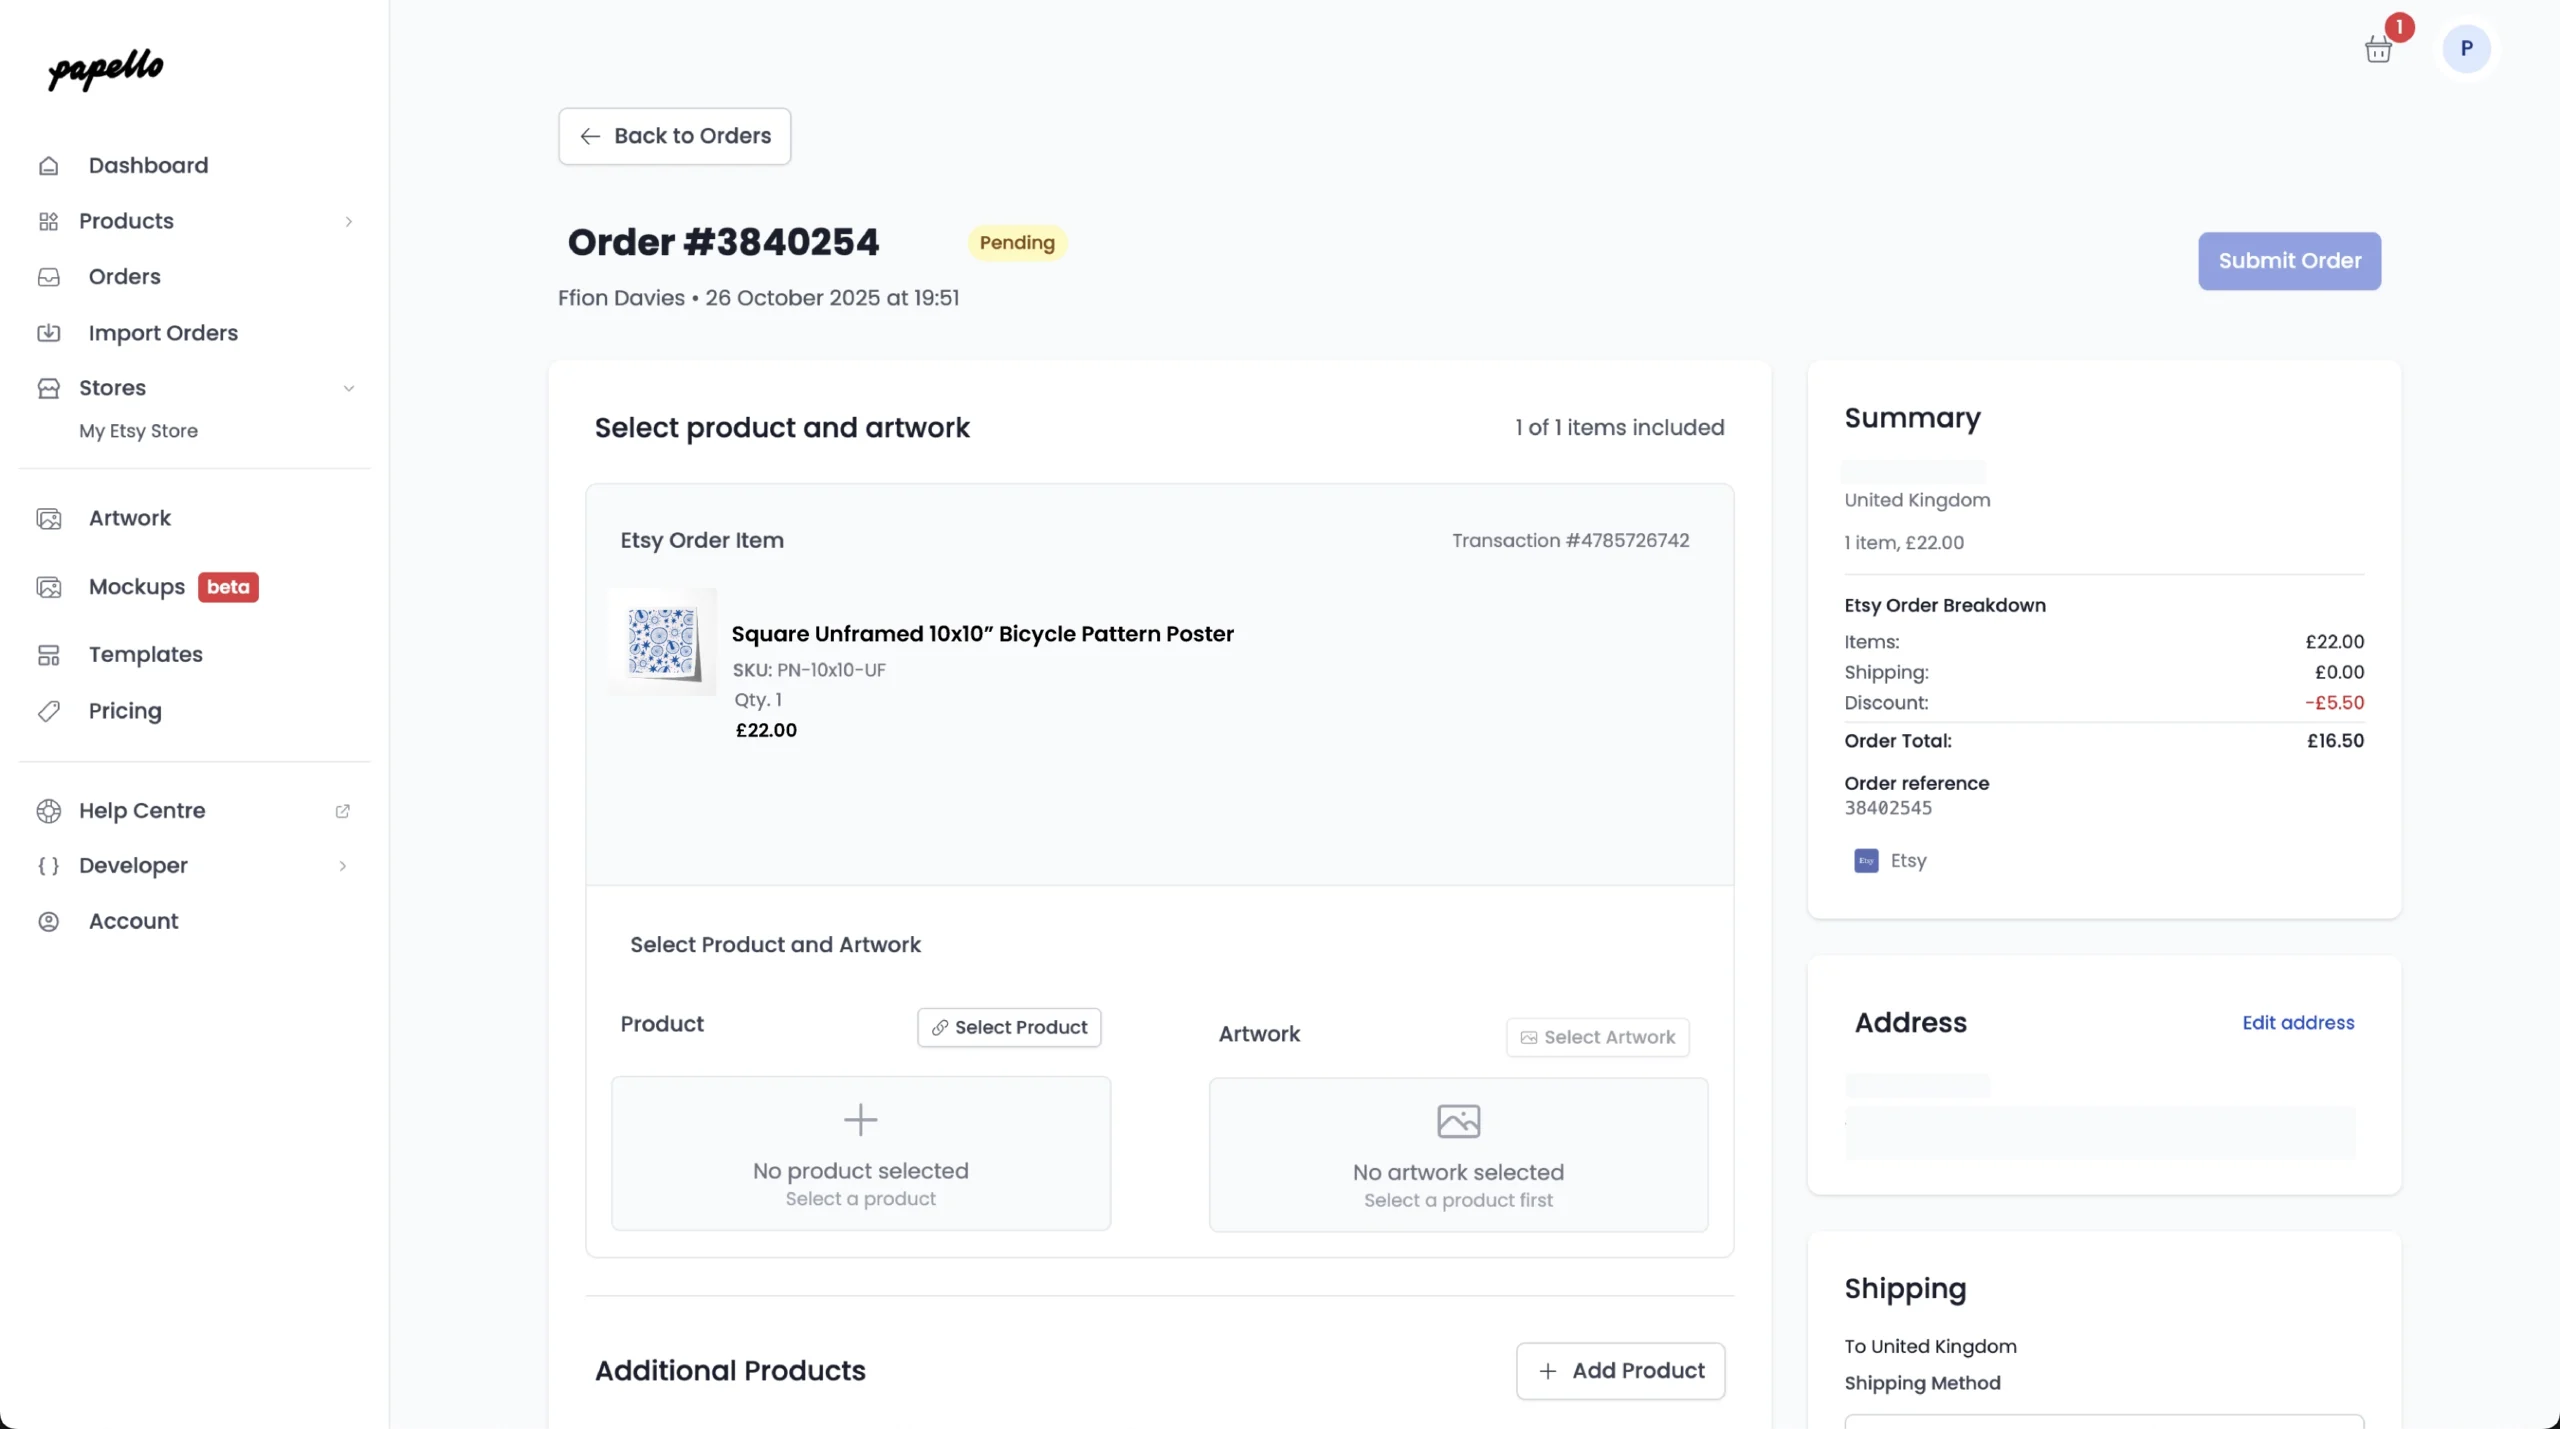Expand the Developer menu chevron
Screen dimensions: 2560x1429
pos(342,866)
